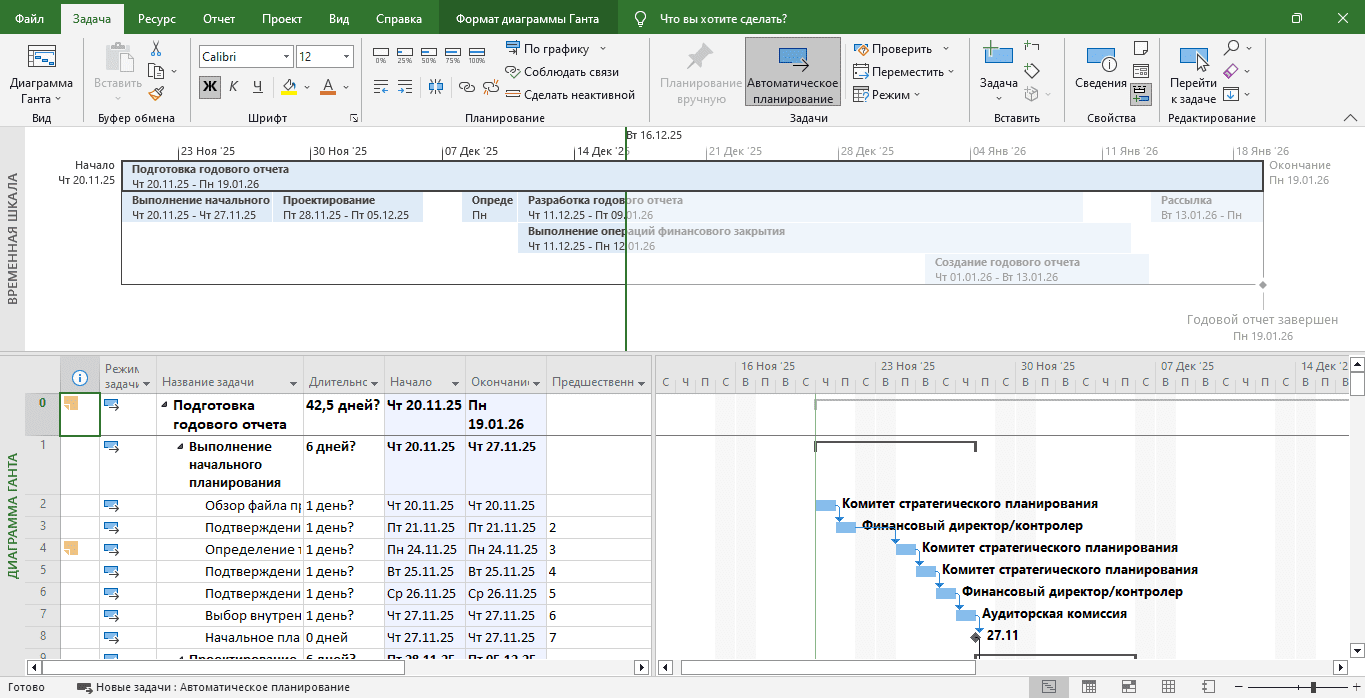
Task: Set task progress to 50% complete
Action: click(428, 55)
